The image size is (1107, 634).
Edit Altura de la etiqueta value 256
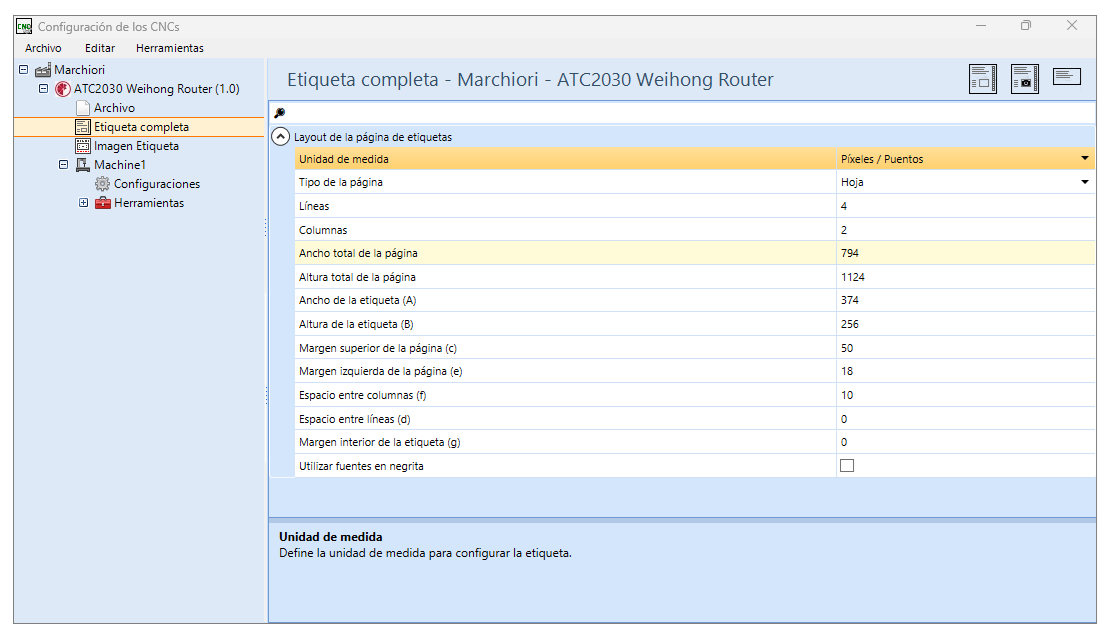[965, 325]
